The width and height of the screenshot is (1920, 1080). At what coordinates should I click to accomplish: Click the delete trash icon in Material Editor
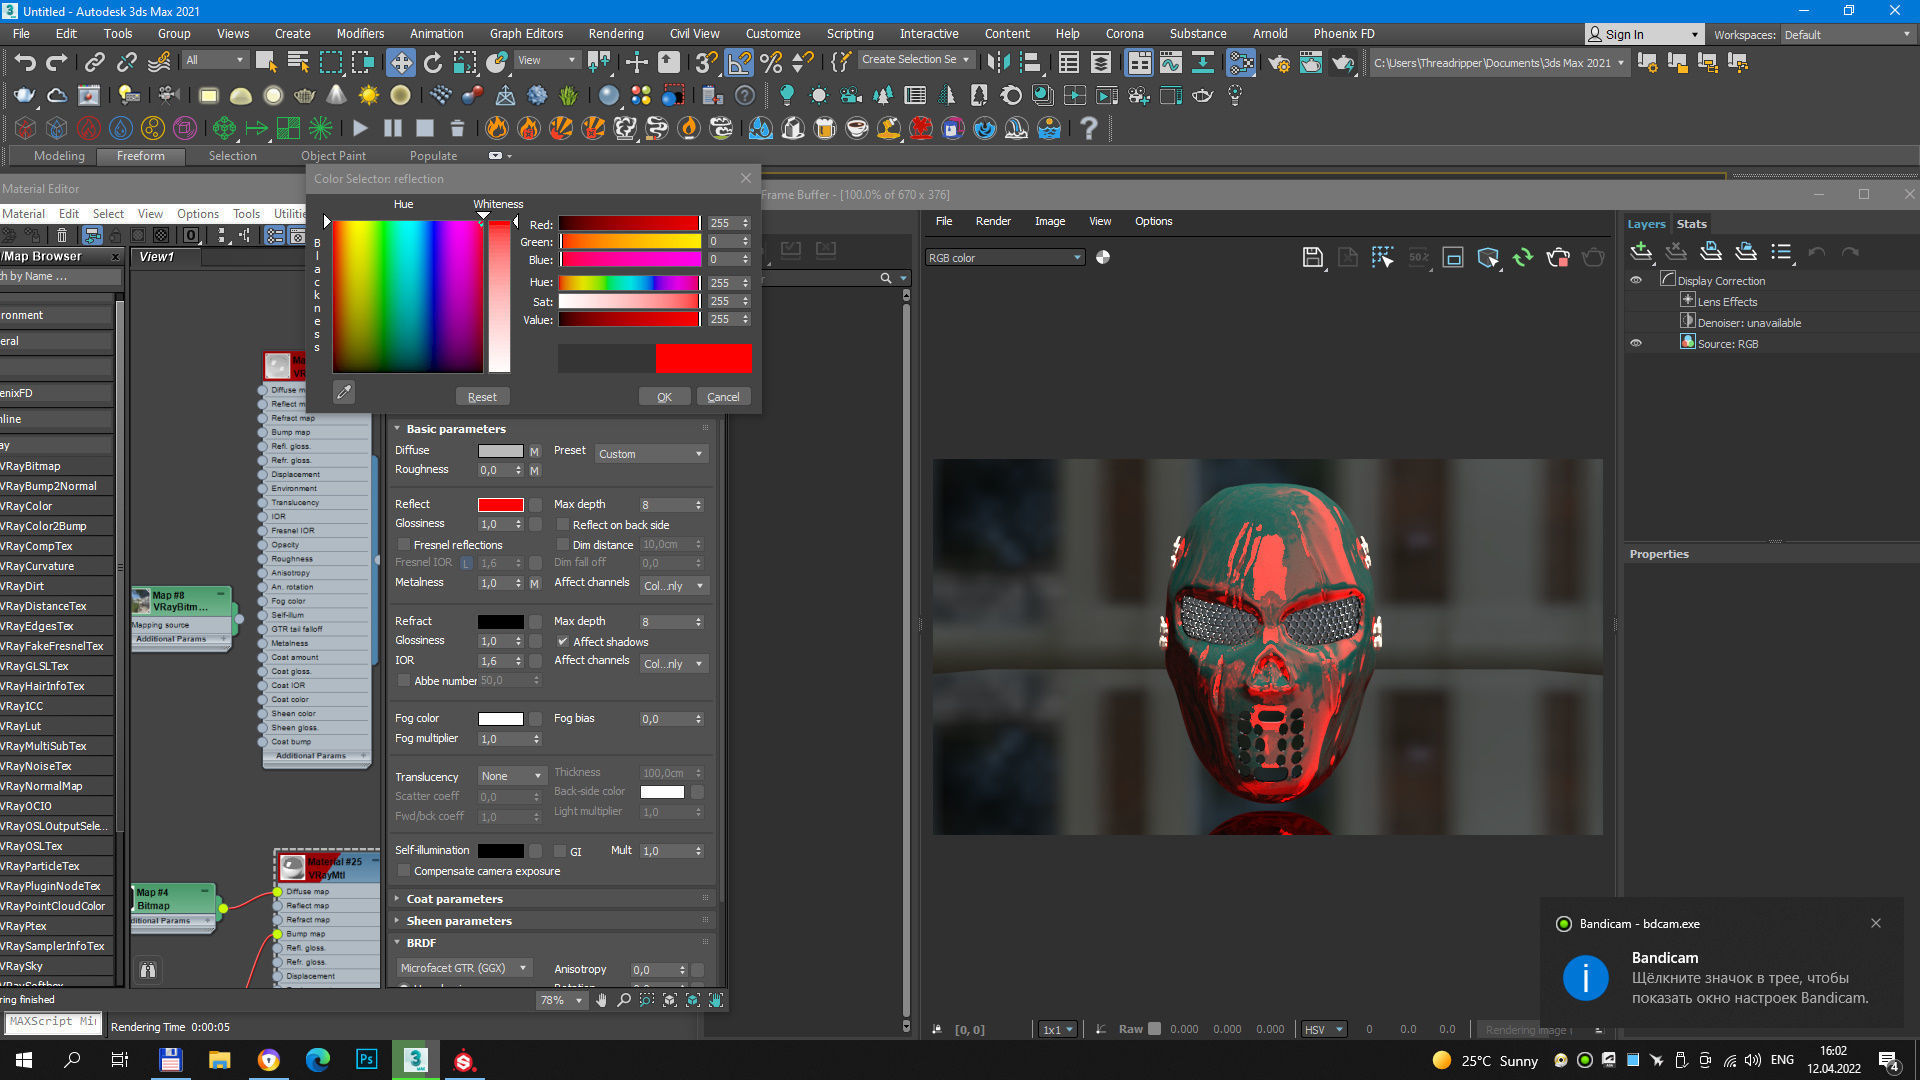click(62, 235)
